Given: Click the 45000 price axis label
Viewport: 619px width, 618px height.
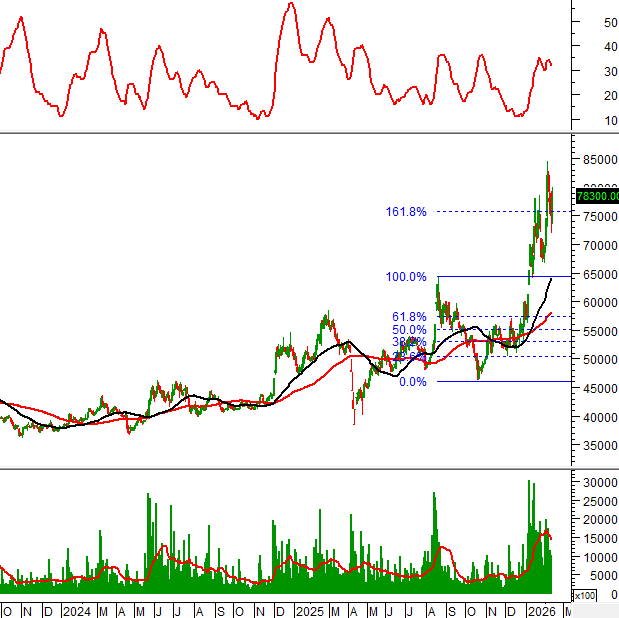Looking at the screenshot, I should (598, 389).
